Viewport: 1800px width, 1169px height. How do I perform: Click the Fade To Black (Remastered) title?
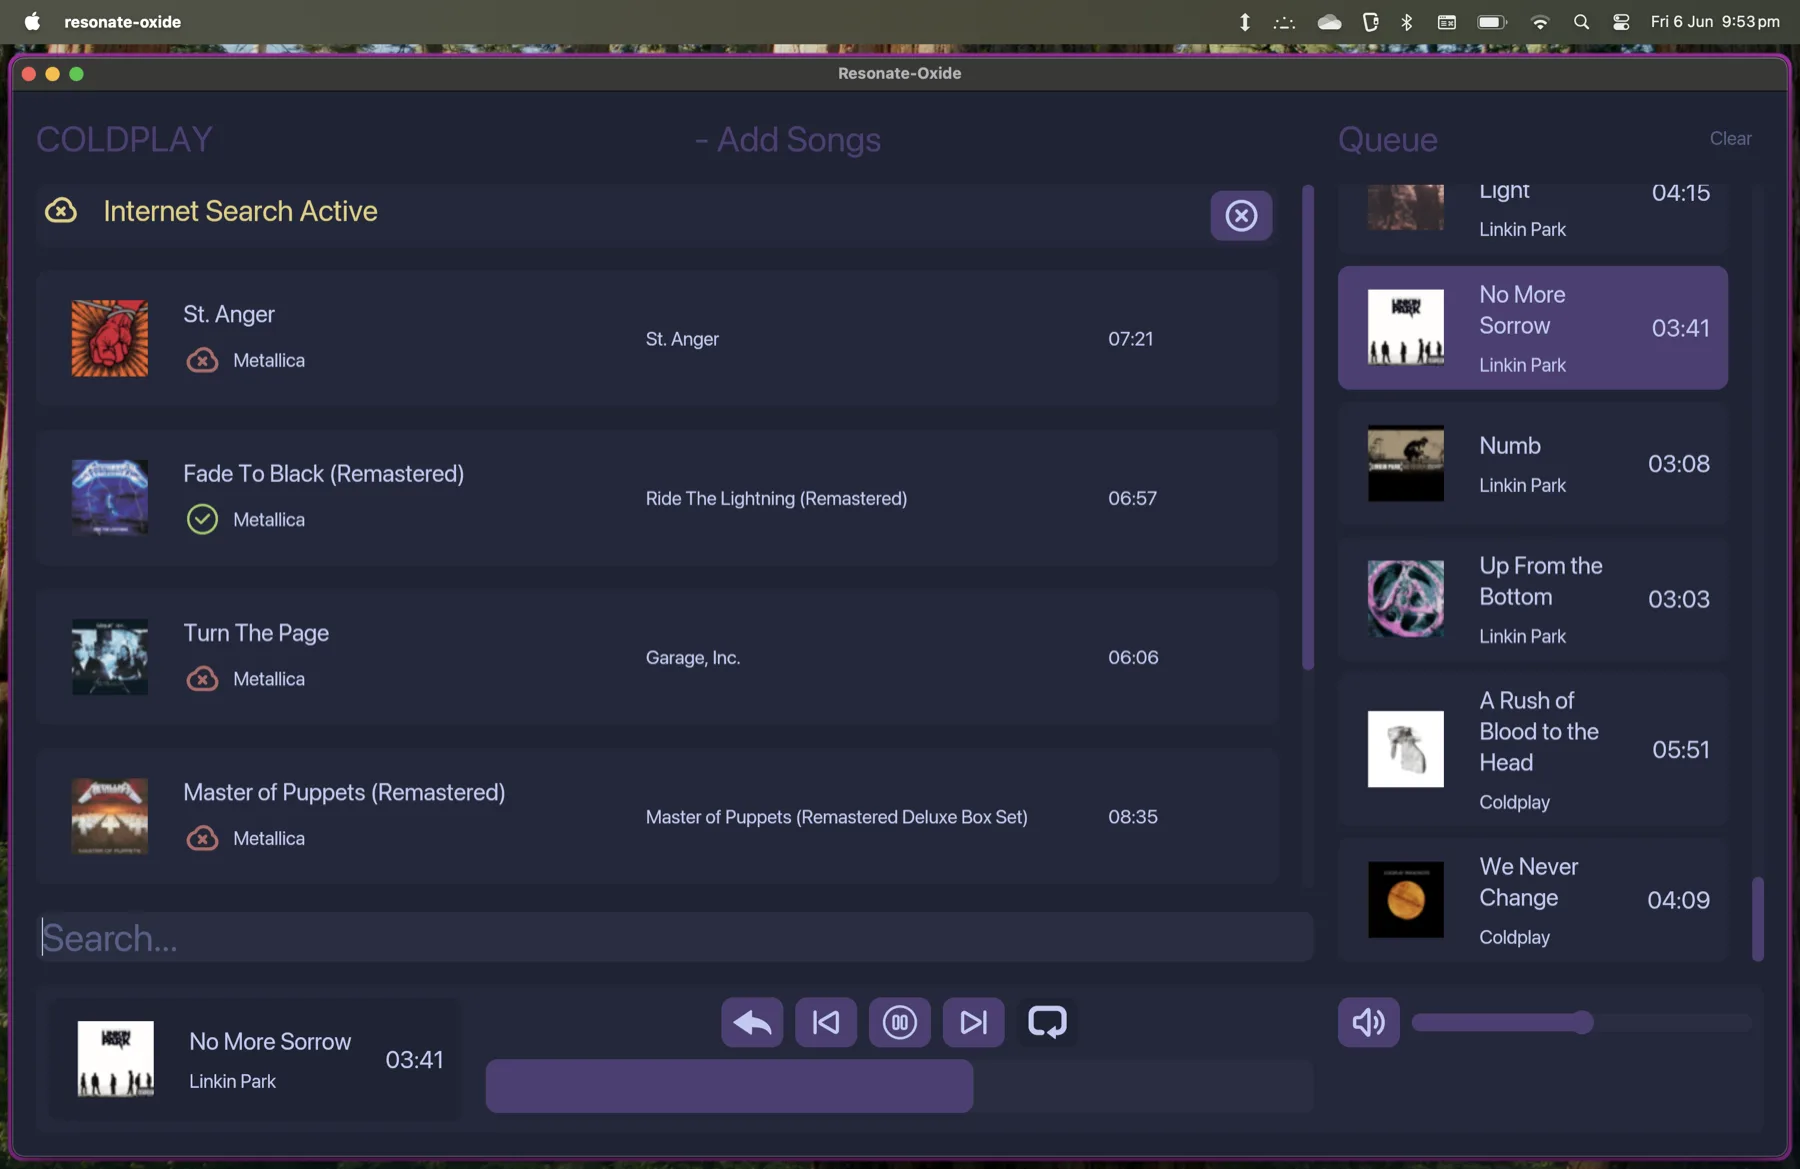coord(323,474)
